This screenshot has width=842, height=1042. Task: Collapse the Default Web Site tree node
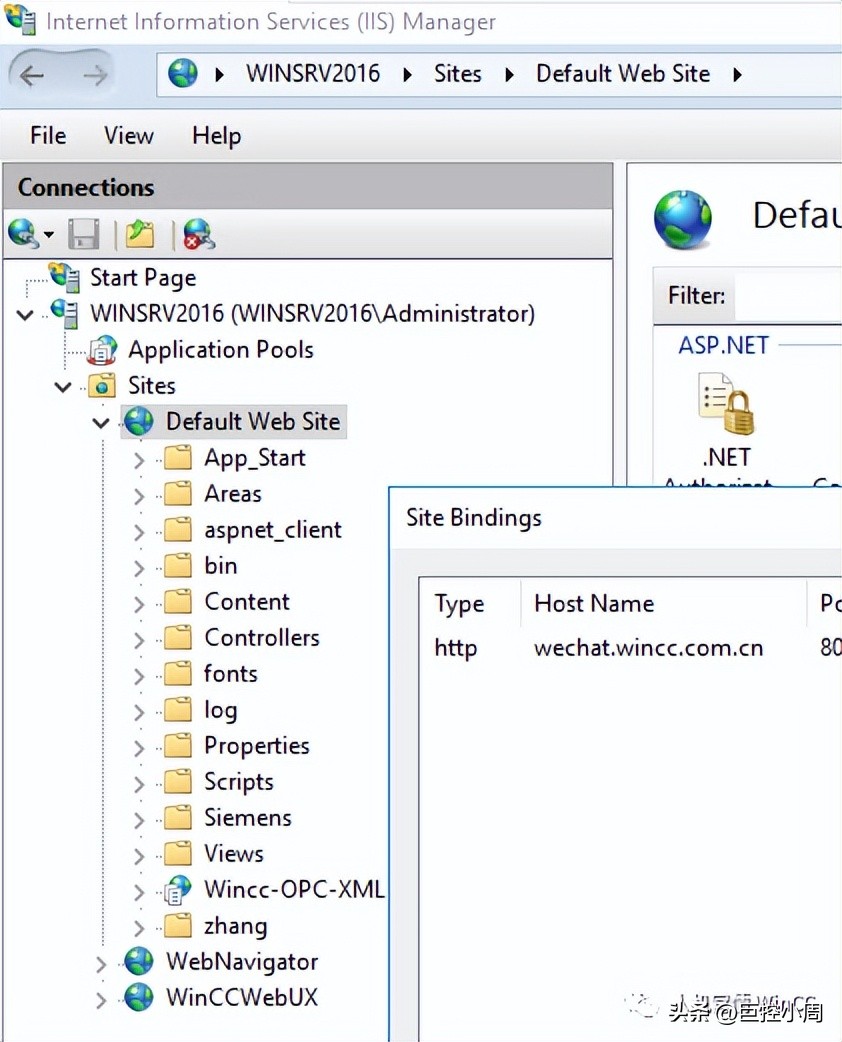[x=101, y=423]
